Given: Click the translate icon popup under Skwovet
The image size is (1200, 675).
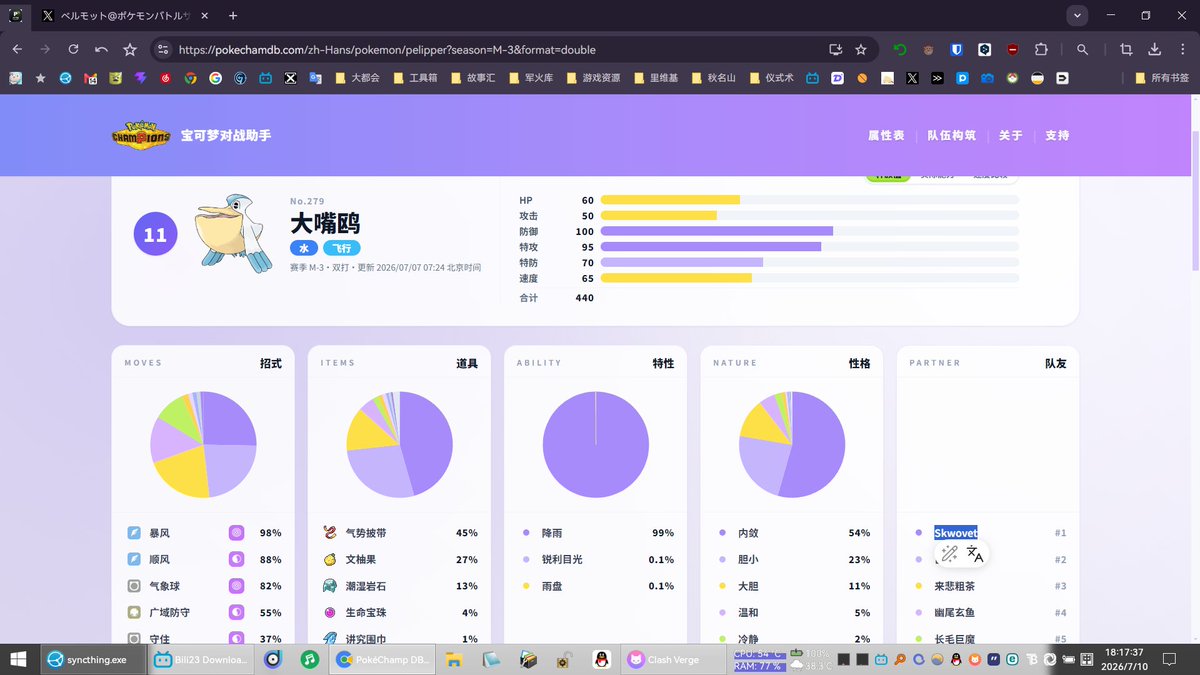Looking at the screenshot, I should coord(975,554).
